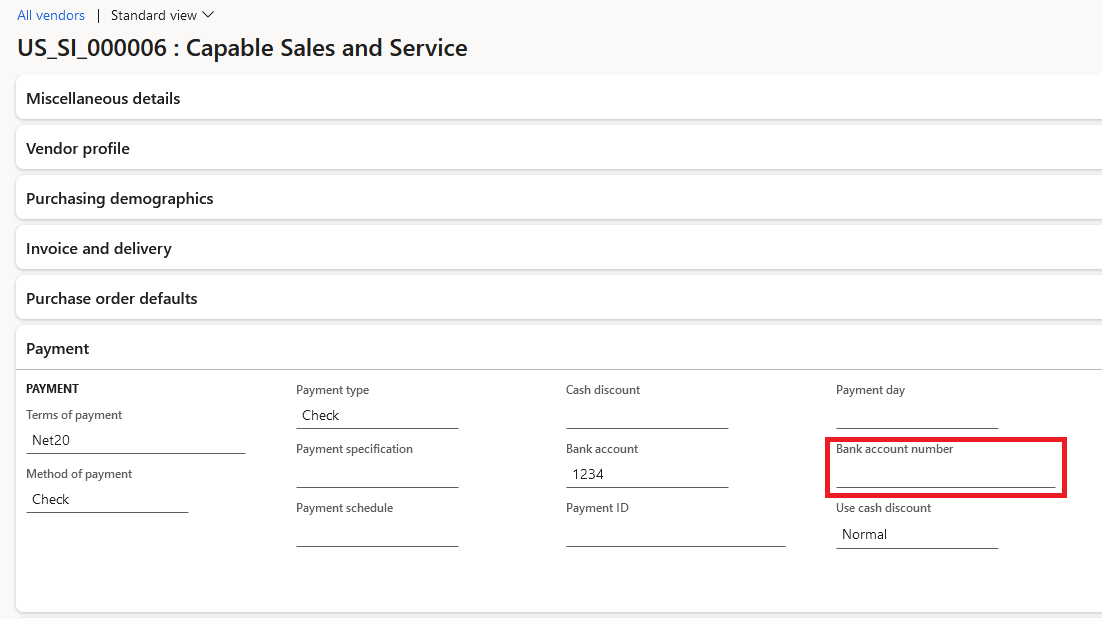Click the Payment schedule field
Screen dimensions: 1102x619
click(x=377, y=533)
